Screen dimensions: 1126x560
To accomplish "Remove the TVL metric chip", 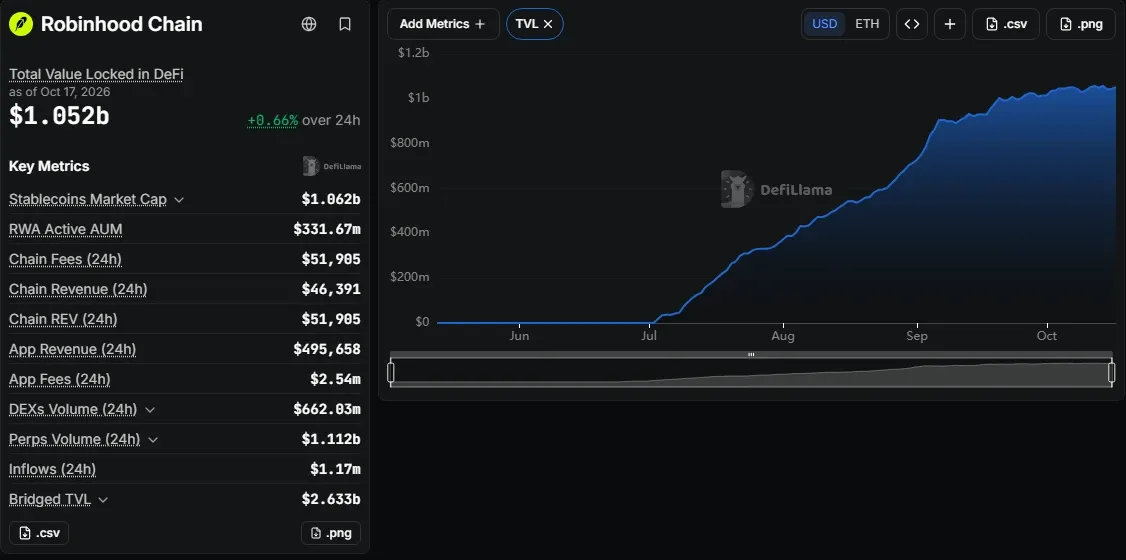I will pyautogui.click(x=548, y=24).
